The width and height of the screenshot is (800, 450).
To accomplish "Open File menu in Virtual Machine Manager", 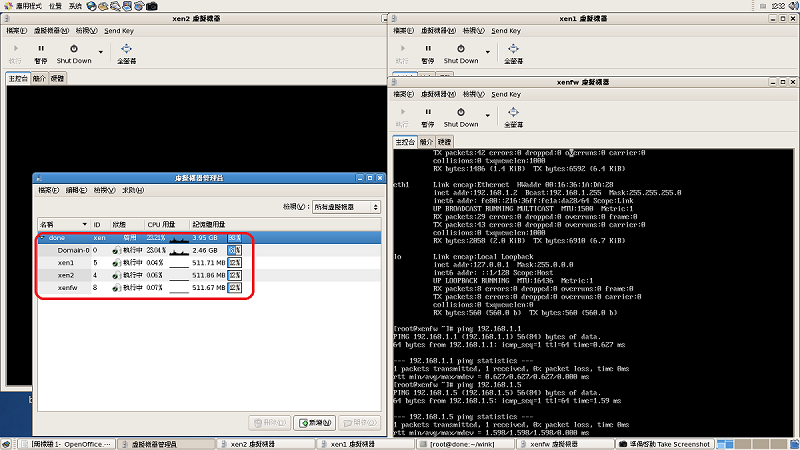I will point(48,190).
